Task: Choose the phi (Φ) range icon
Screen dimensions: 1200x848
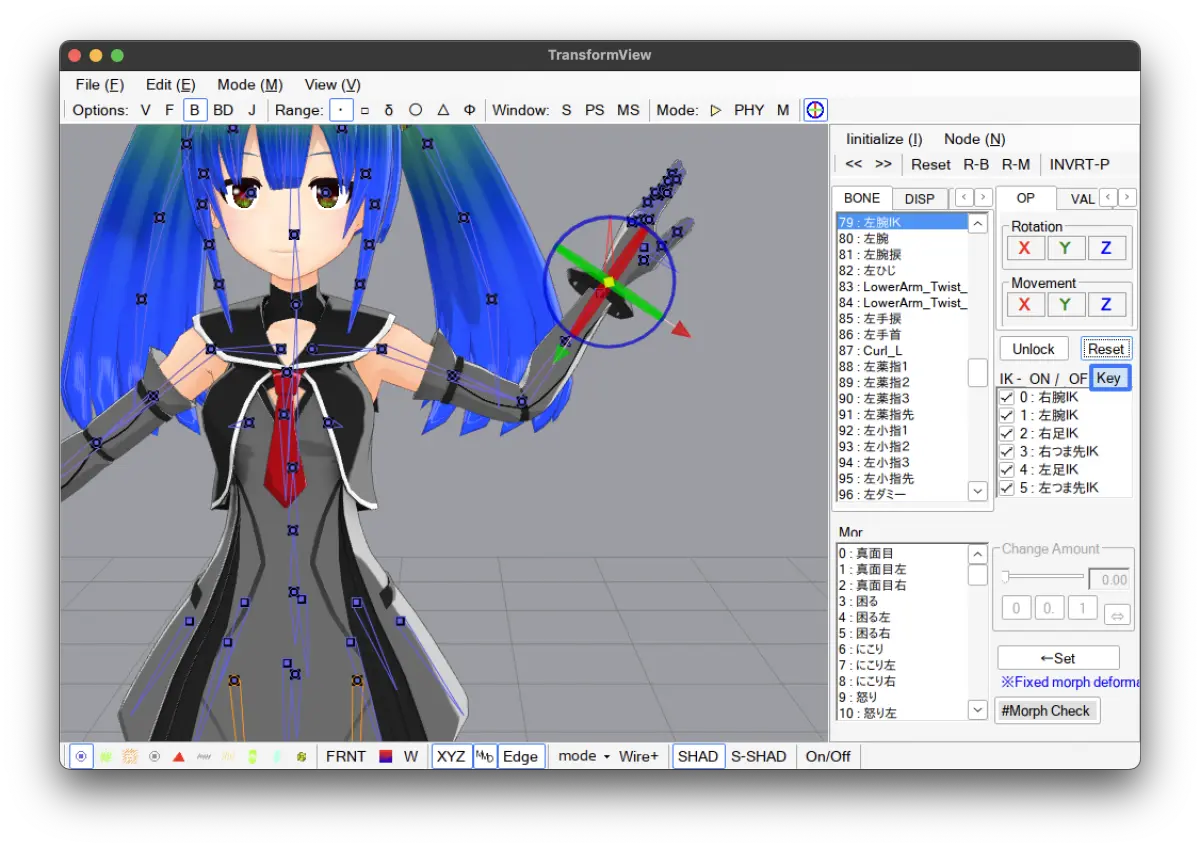Action: 469,110
